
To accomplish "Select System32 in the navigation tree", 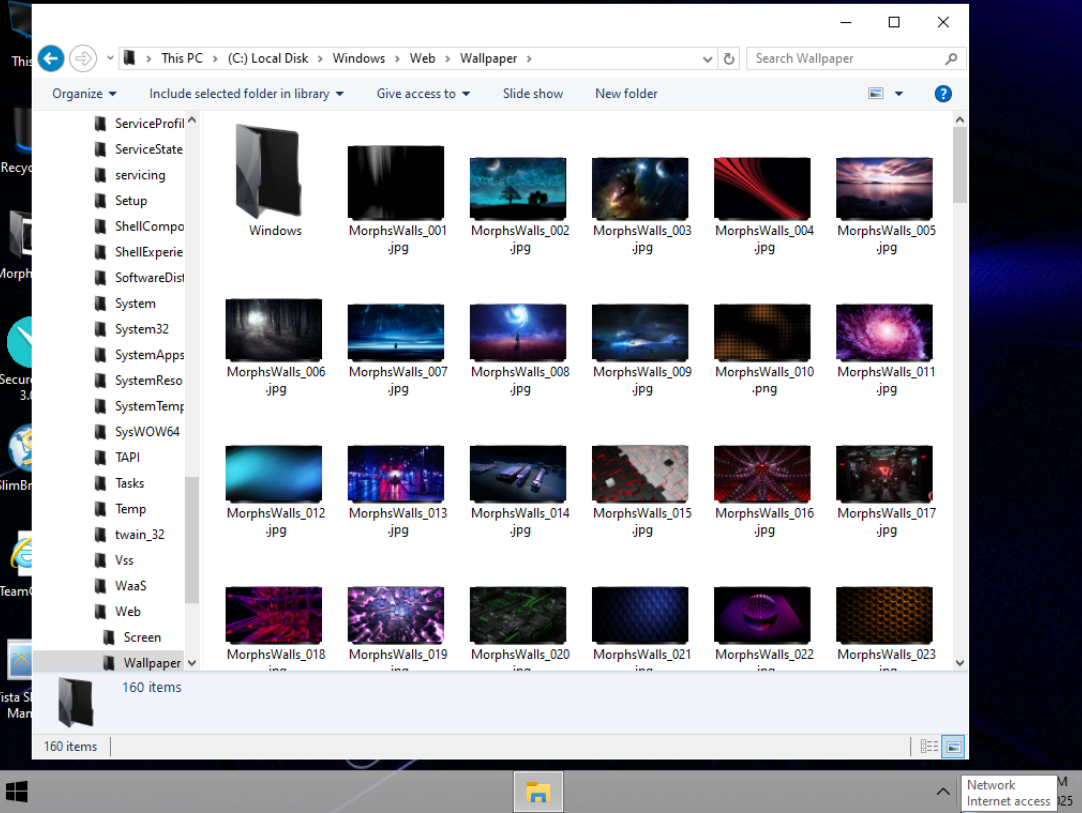I will (x=141, y=329).
